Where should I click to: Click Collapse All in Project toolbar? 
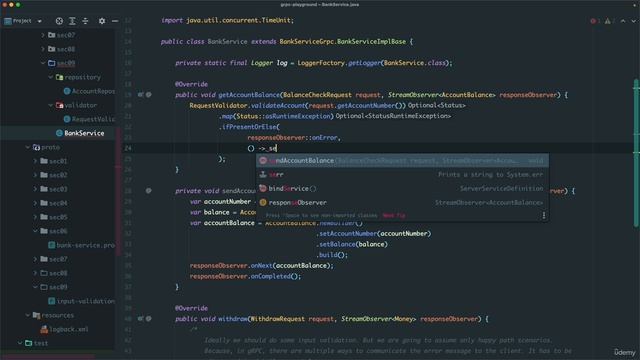click(85, 21)
